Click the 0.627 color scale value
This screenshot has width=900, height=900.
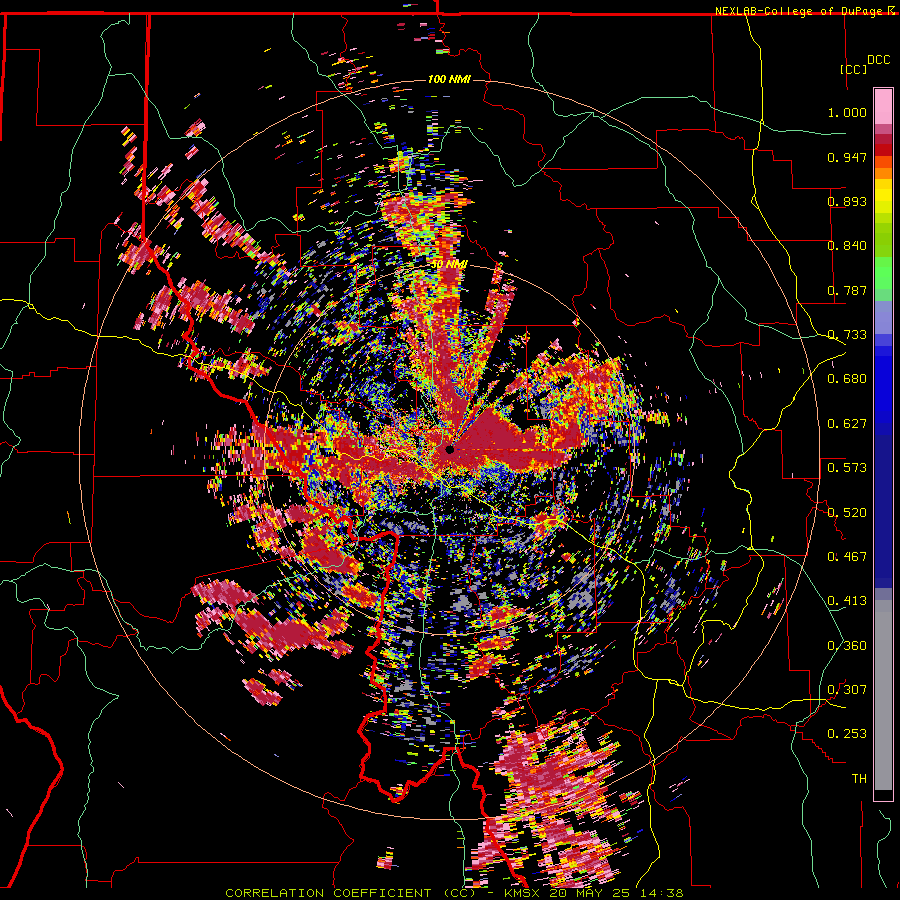pyautogui.click(x=847, y=424)
